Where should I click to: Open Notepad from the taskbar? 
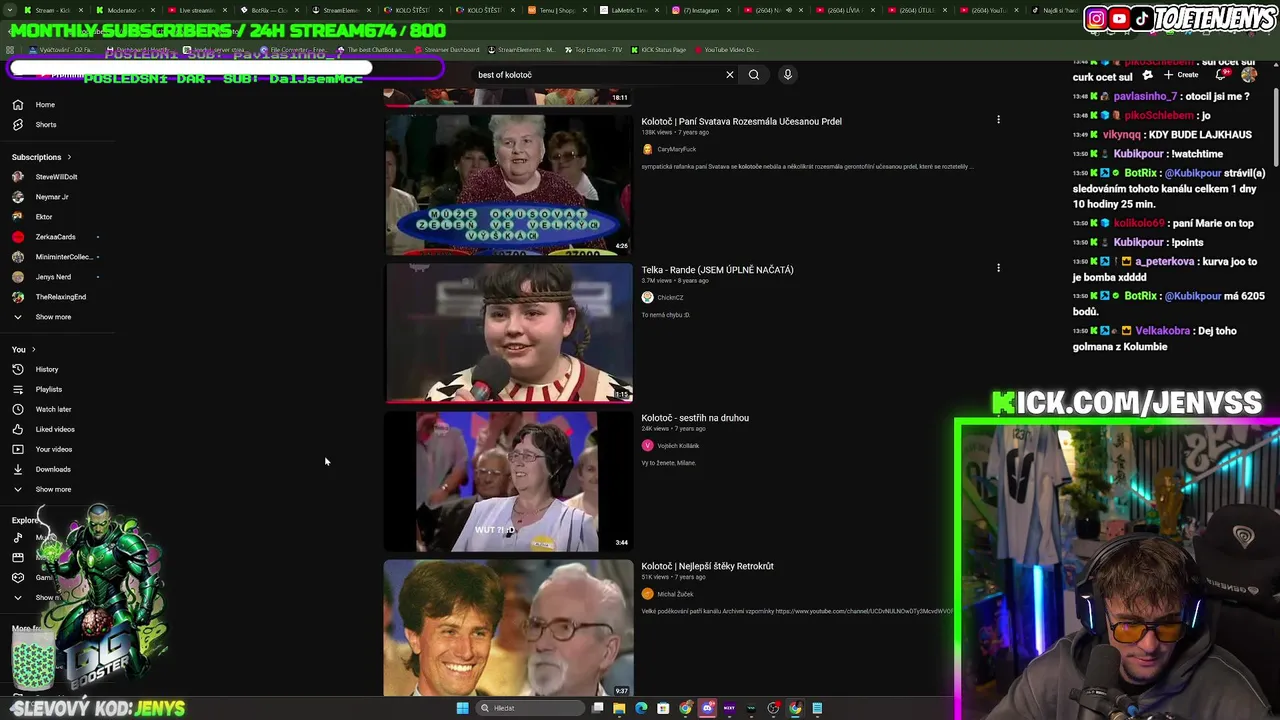coord(817,708)
